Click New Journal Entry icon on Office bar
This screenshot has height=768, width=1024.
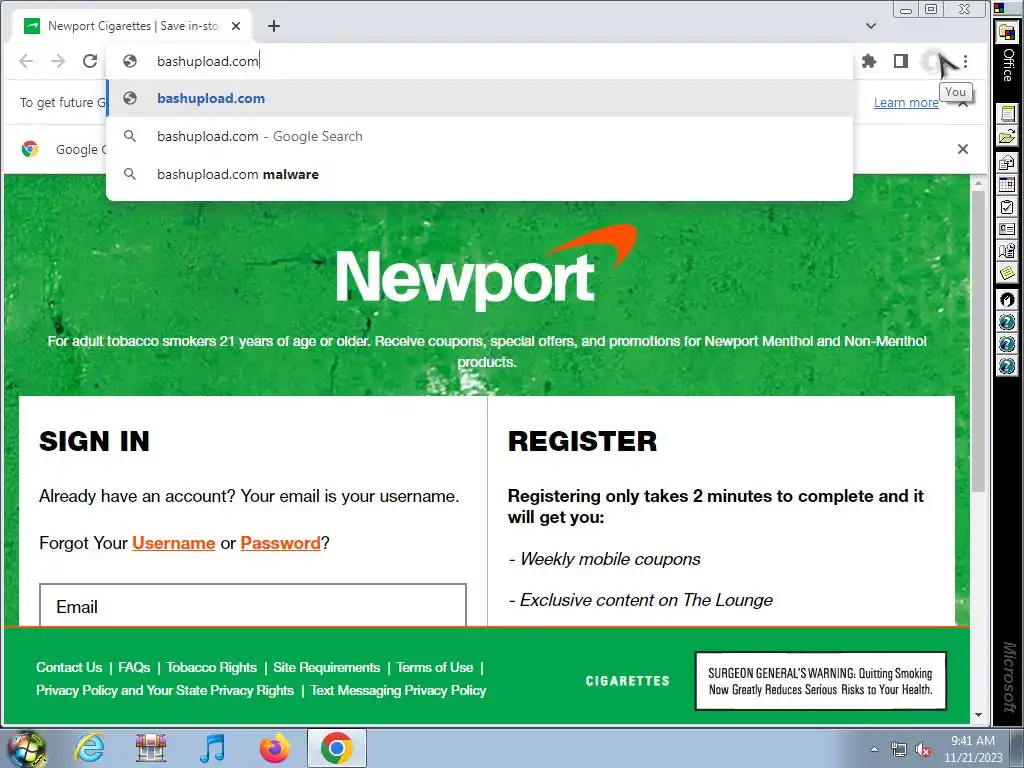click(x=1008, y=251)
